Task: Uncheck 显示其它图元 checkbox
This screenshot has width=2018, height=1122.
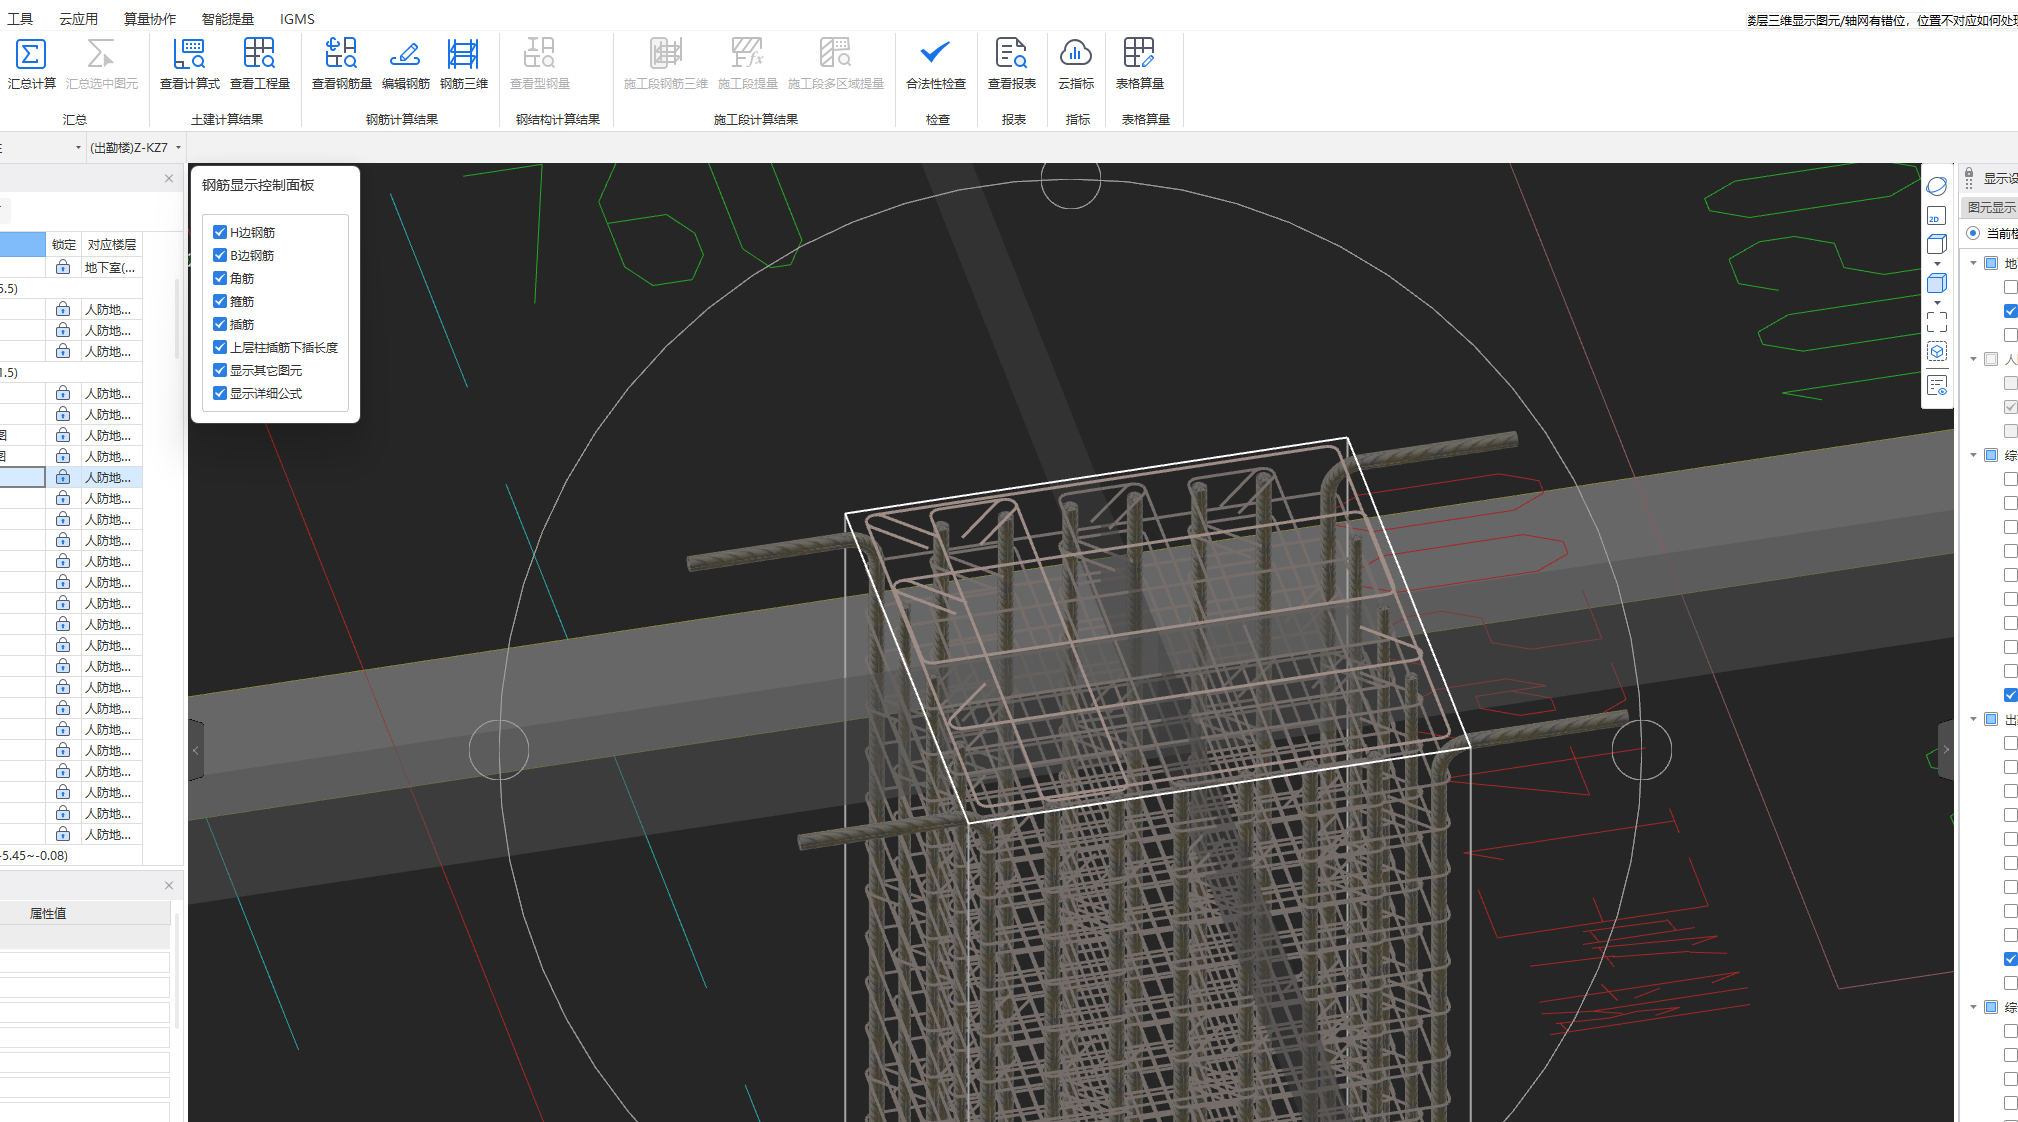Action: (220, 370)
